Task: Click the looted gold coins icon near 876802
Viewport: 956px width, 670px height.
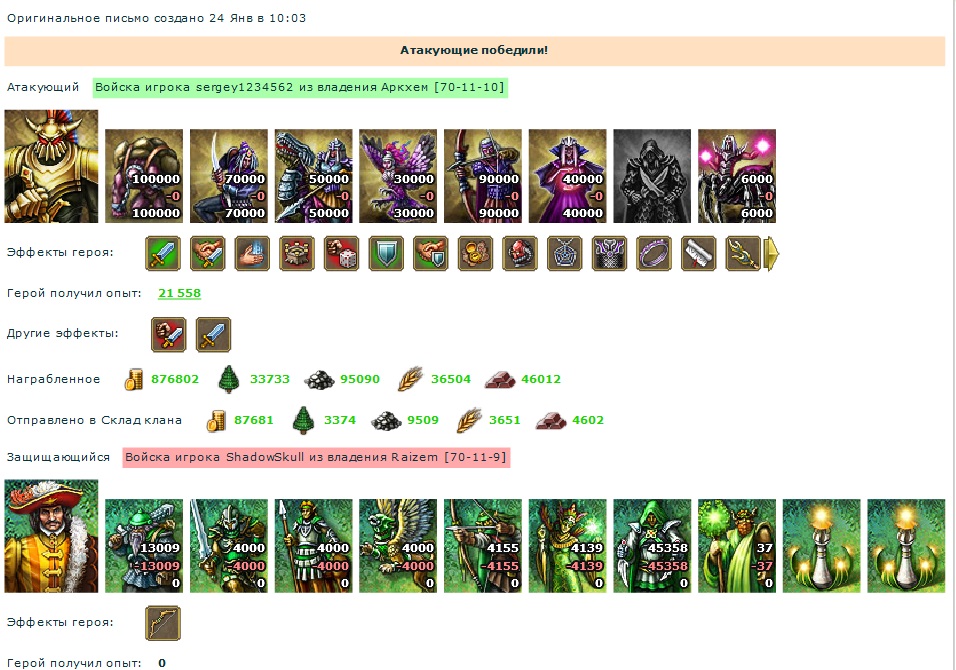Action: tap(133, 379)
